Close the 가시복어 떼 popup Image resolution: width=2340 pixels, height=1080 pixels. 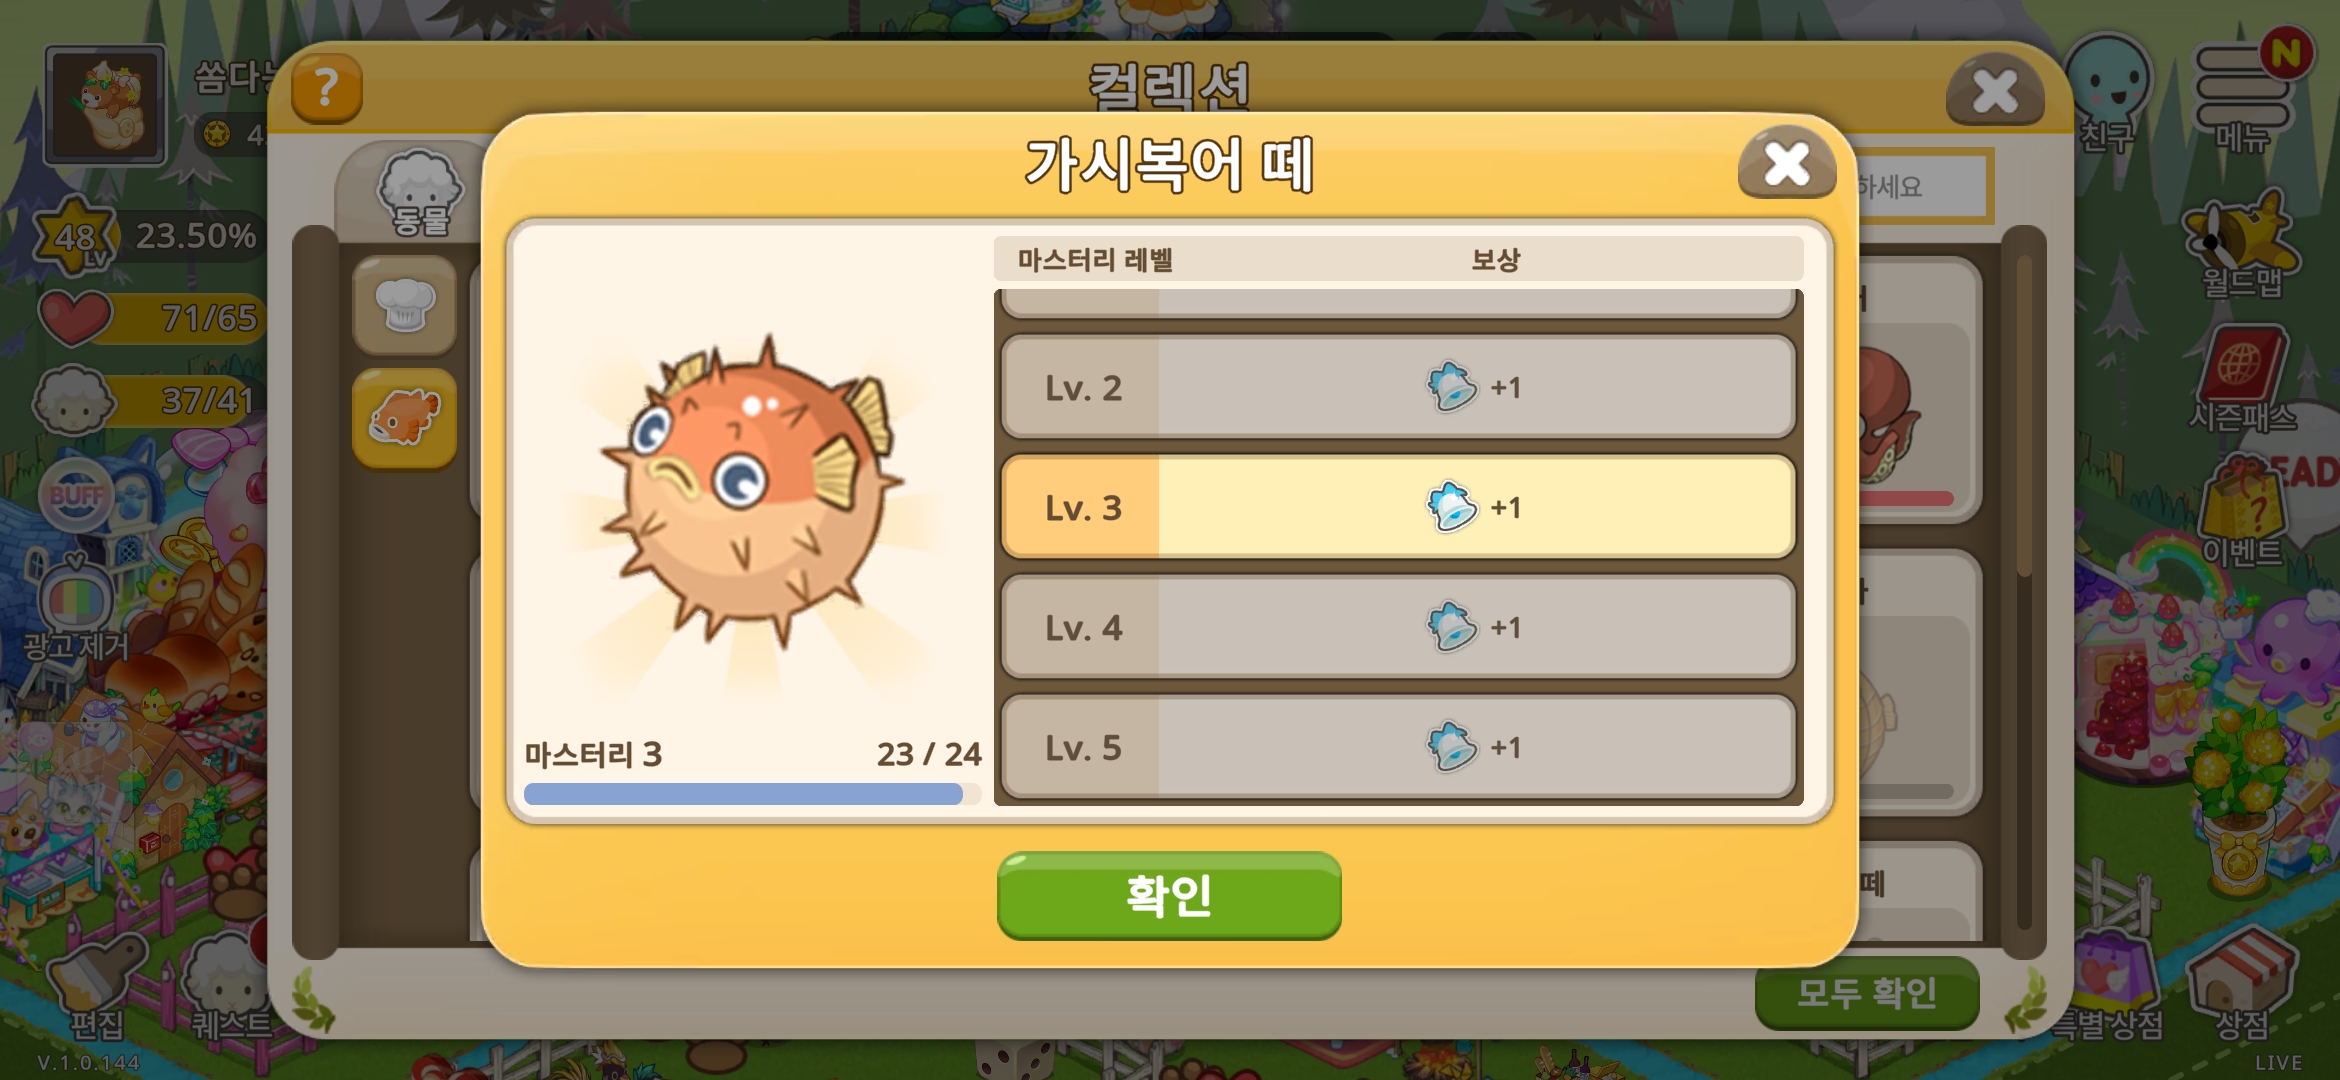[1786, 163]
